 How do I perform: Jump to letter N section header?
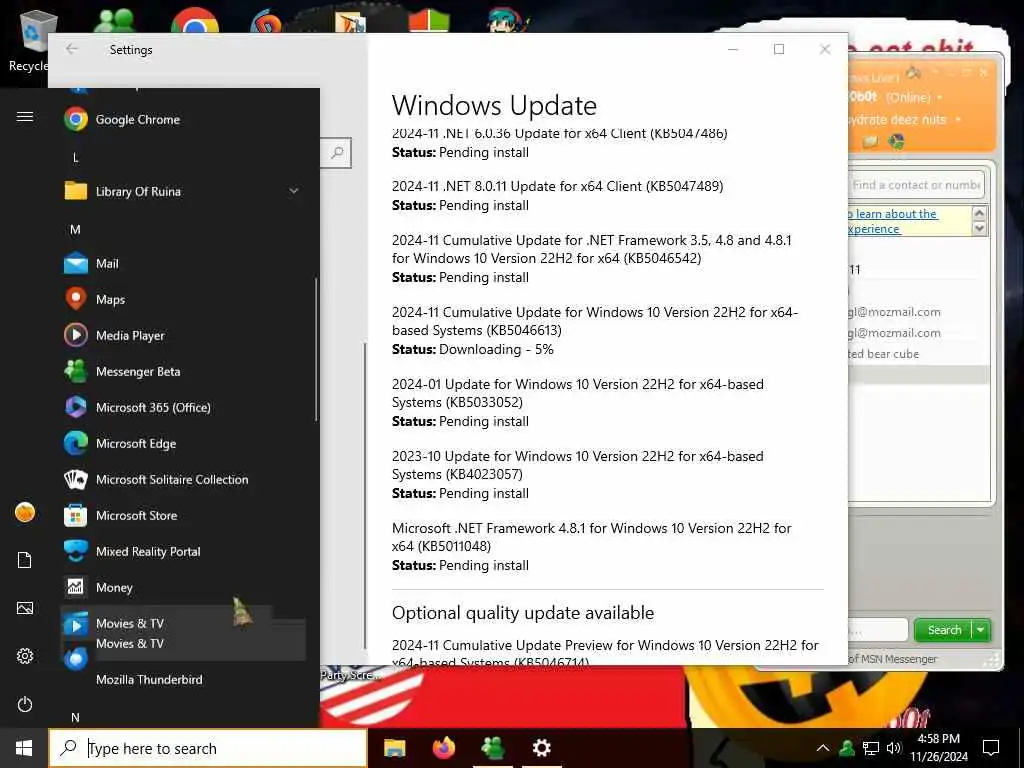pyautogui.click(x=75, y=717)
